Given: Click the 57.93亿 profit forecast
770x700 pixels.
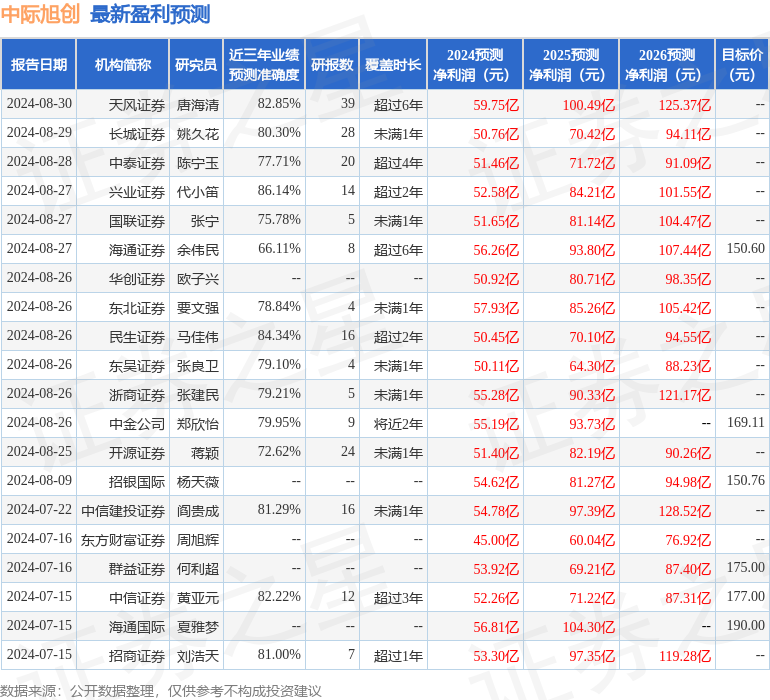Looking at the screenshot, I should 496,308.
